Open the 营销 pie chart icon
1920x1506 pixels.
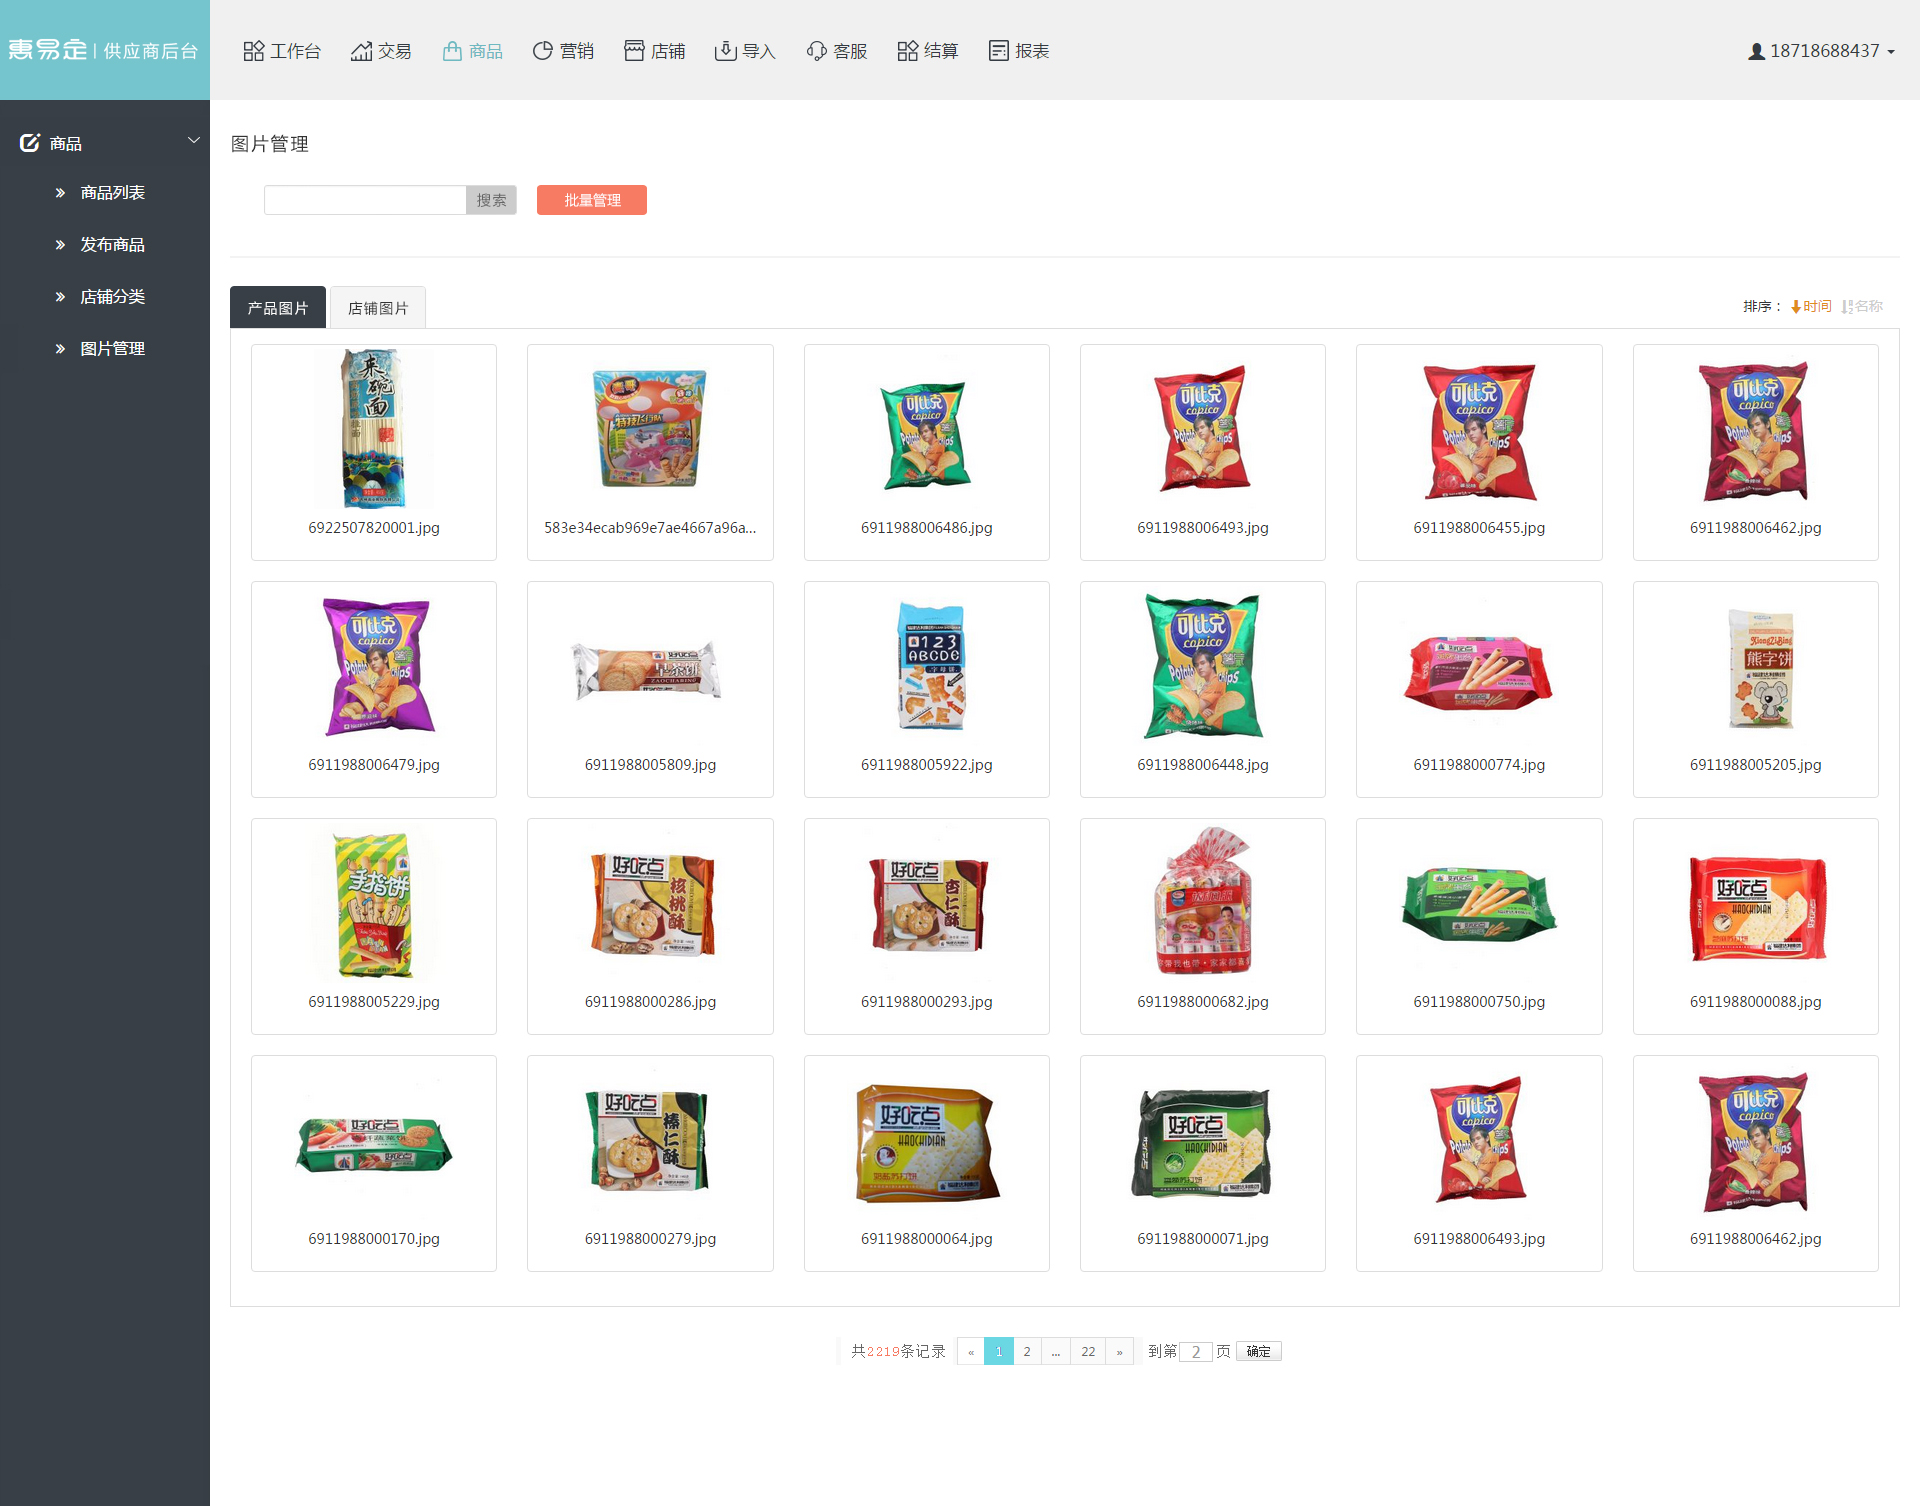543,51
